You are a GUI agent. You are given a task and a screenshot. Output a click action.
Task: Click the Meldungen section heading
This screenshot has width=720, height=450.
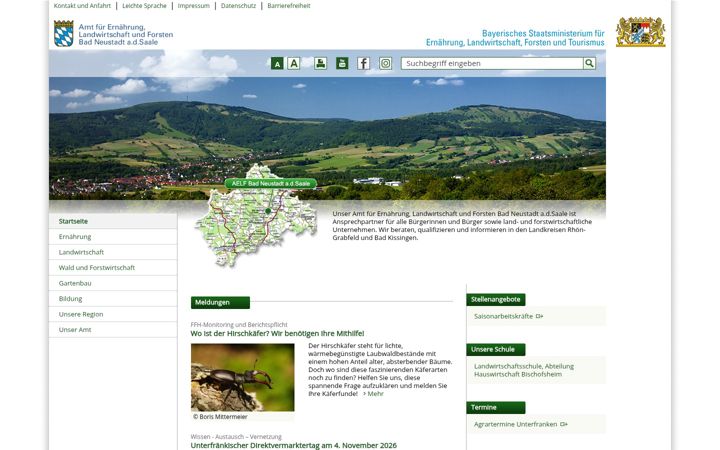pos(220,303)
